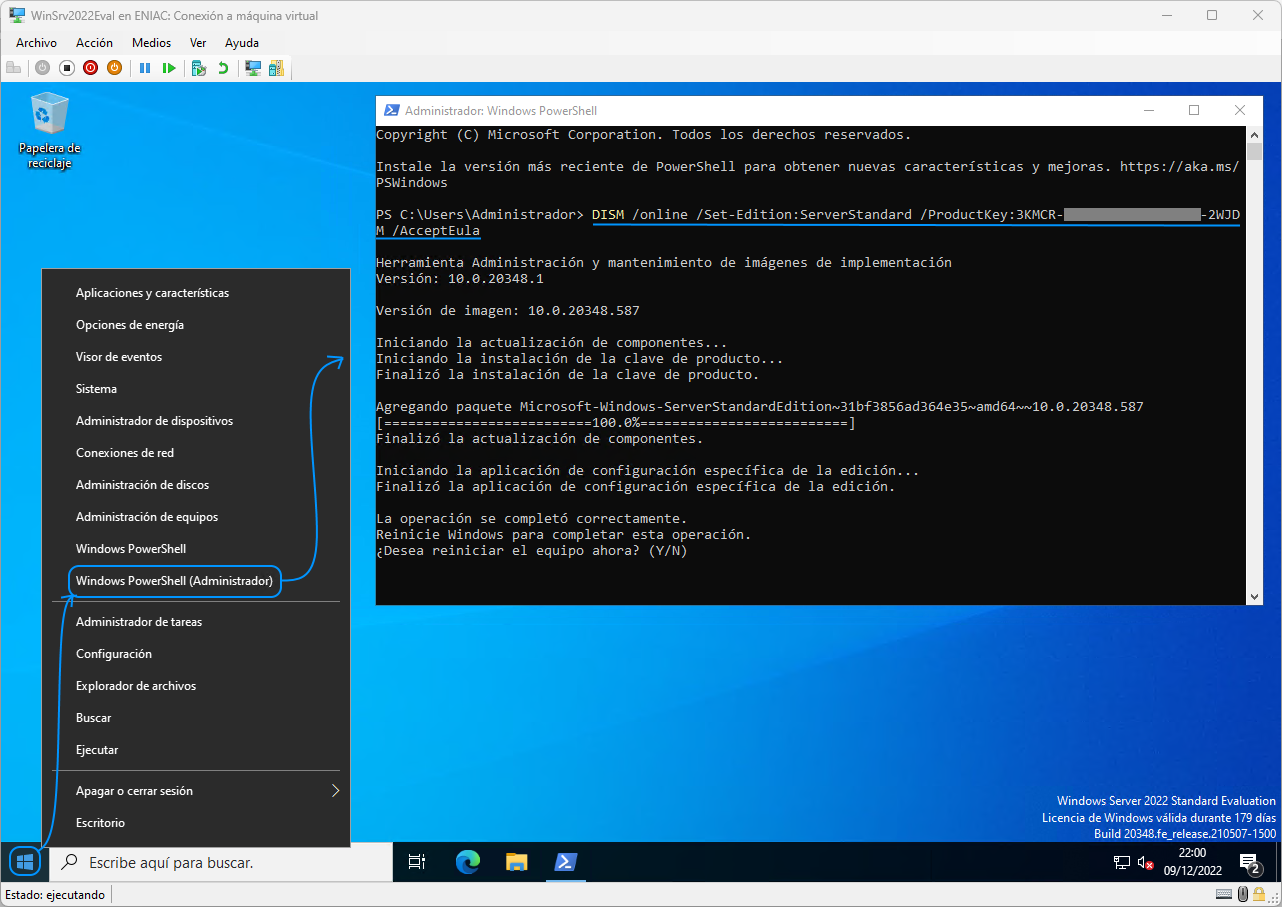Click 'Estado: ejecutando' in status bar
This screenshot has width=1282, height=907.
pos(55,895)
